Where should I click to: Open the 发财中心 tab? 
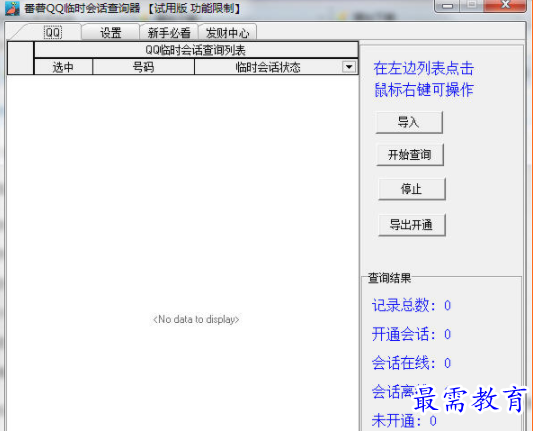(x=227, y=33)
